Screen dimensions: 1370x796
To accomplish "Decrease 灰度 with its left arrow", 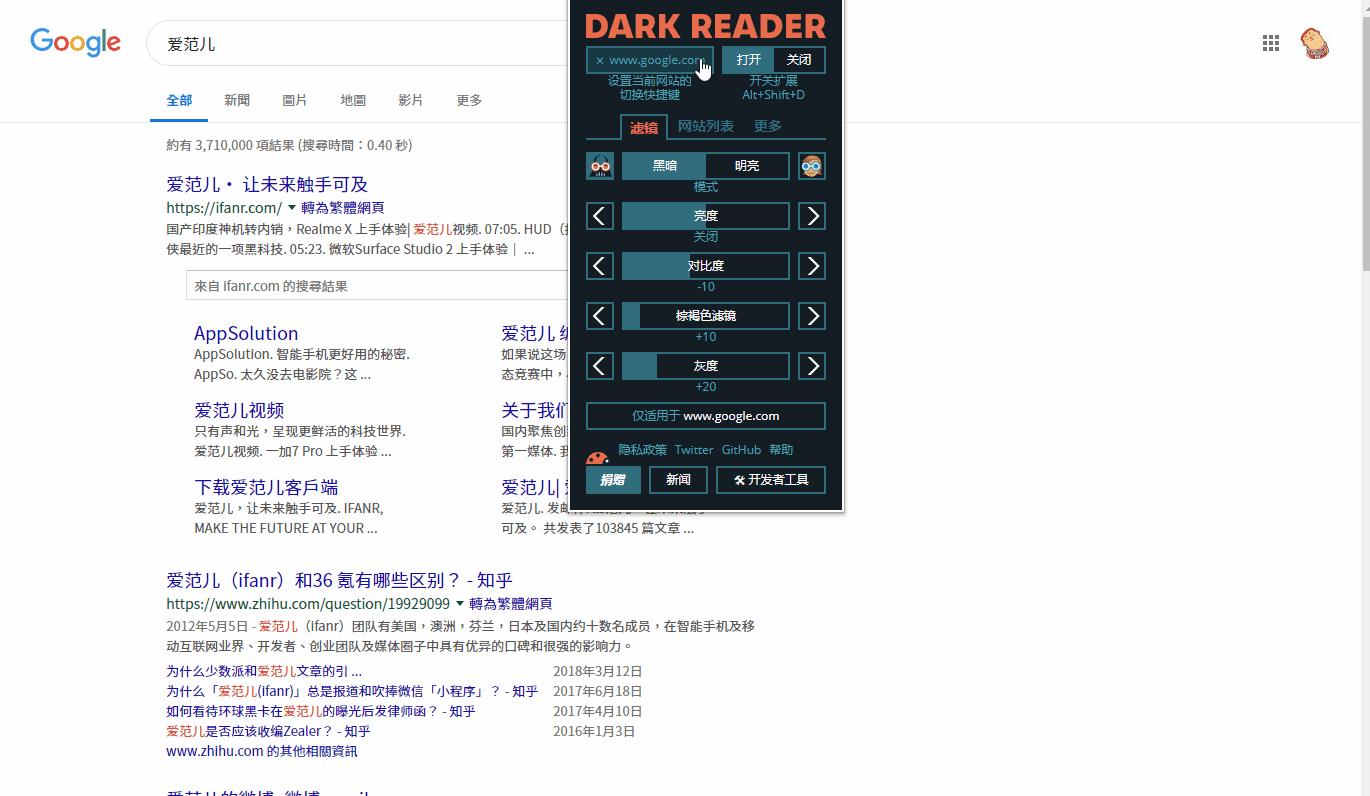I will [600, 366].
